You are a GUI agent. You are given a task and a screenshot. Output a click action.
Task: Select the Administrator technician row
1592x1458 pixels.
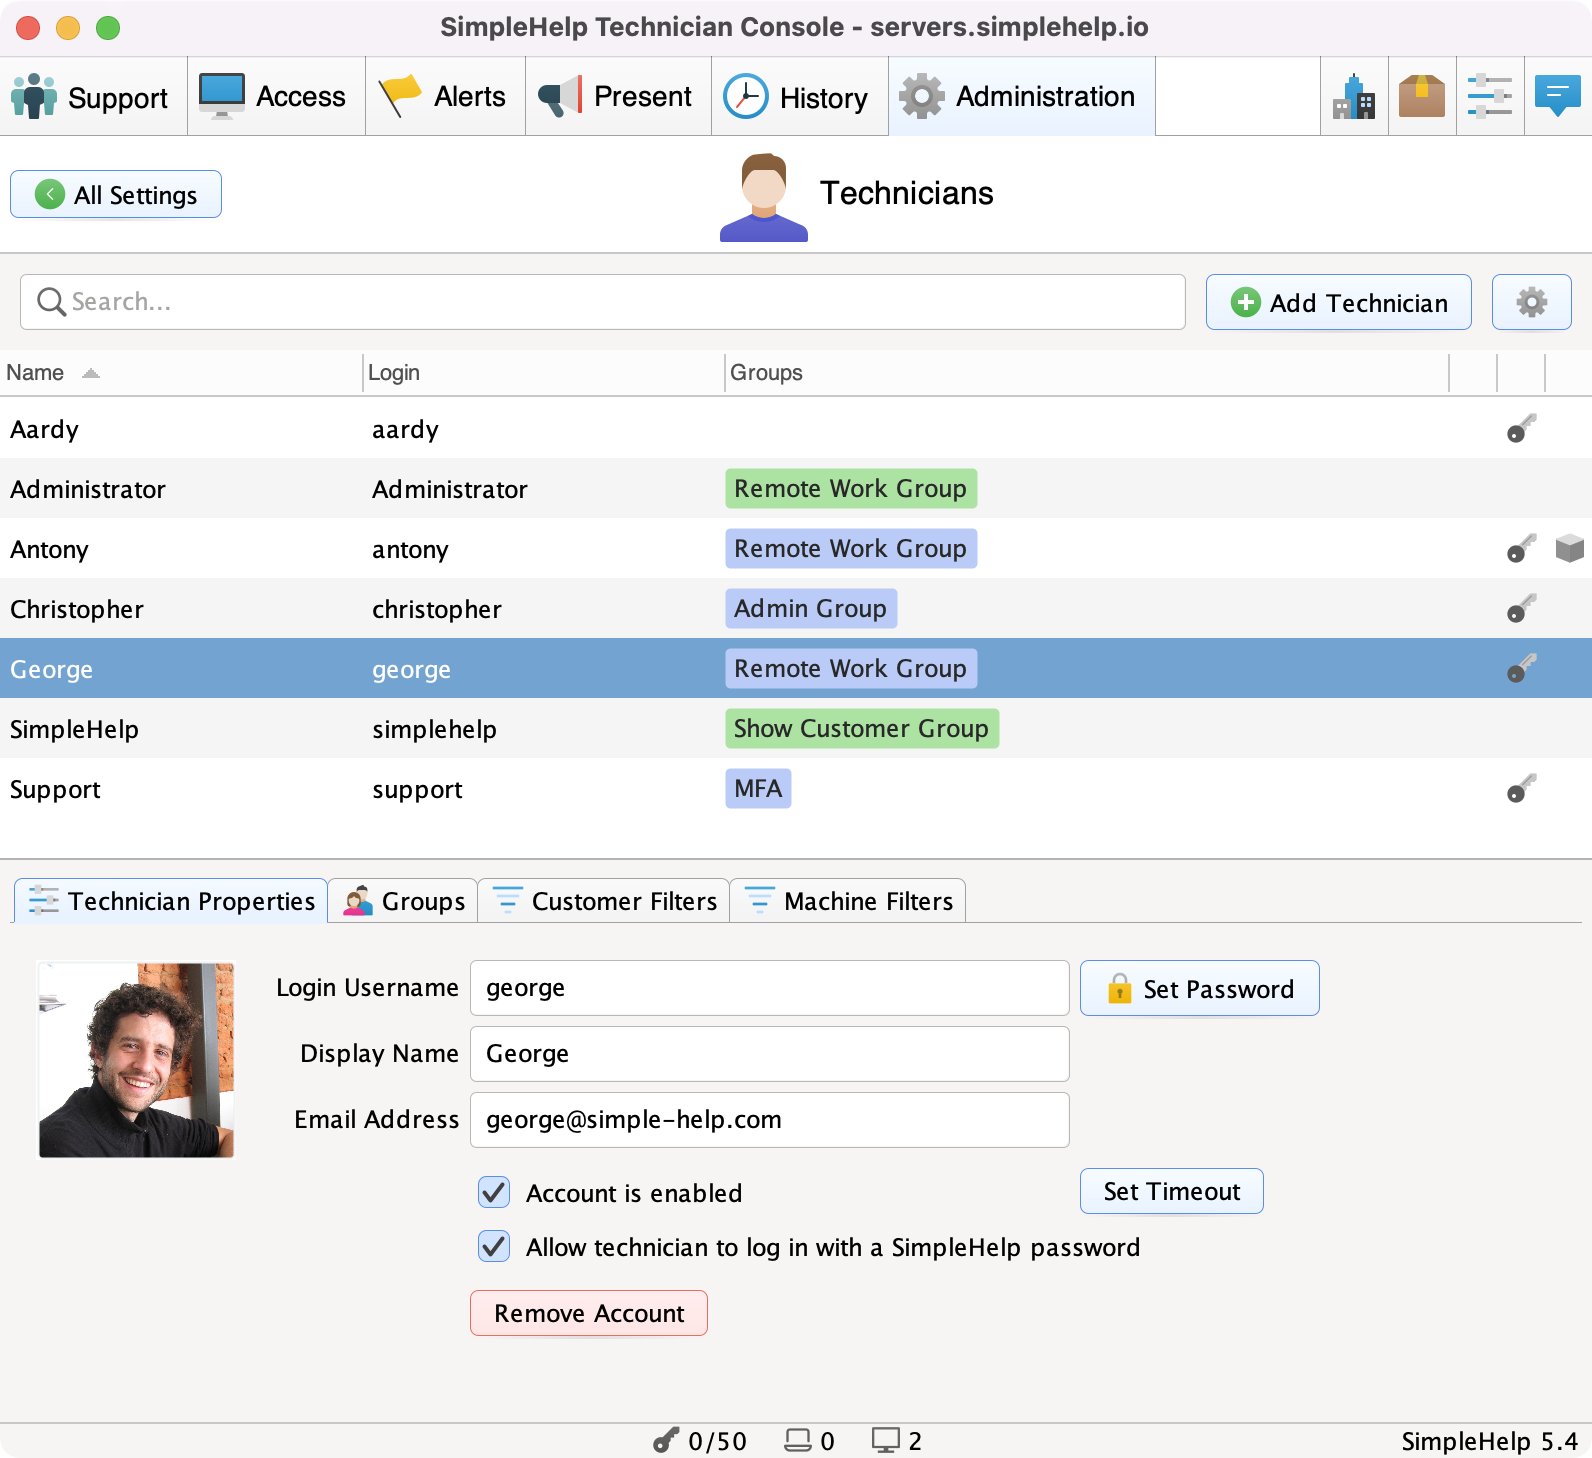[x=796, y=489]
